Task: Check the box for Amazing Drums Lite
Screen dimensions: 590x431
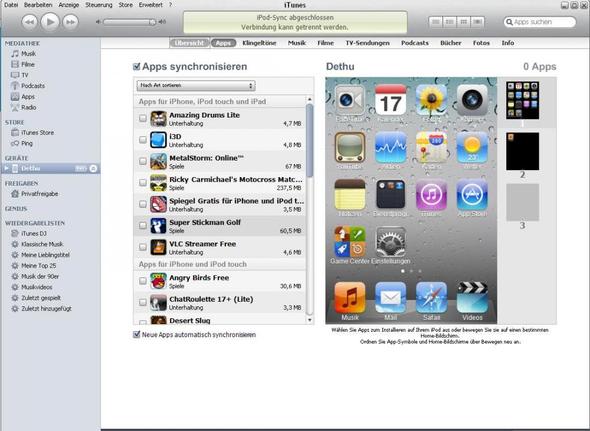Action: point(143,118)
